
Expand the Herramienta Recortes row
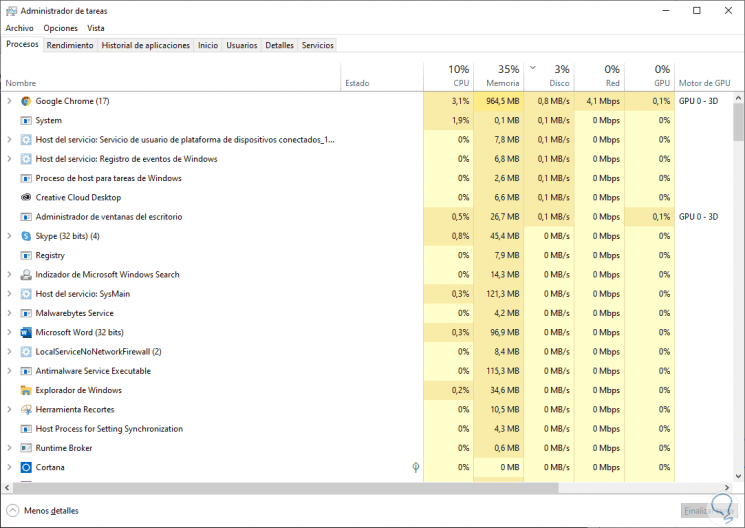[9, 410]
